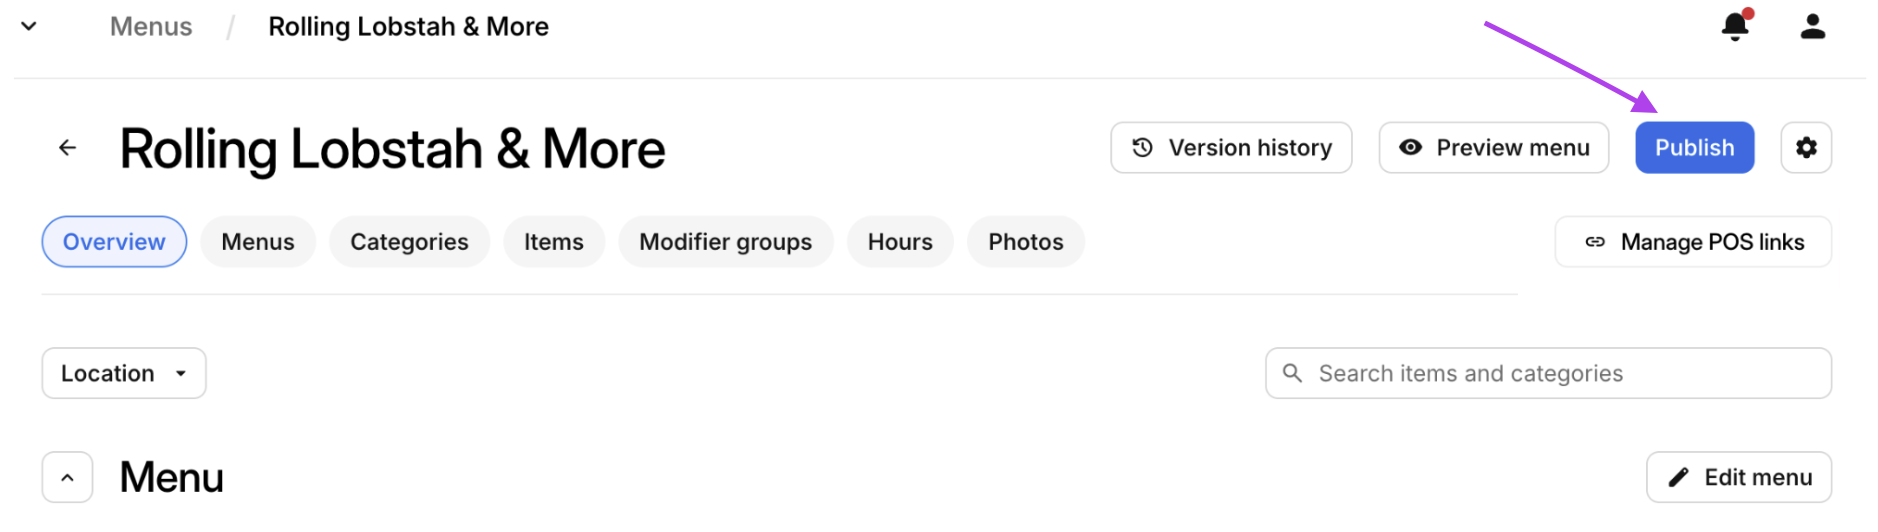Screen dimensions: 1878x532
Task: Open the Location dropdown
Action: point(124,373)
